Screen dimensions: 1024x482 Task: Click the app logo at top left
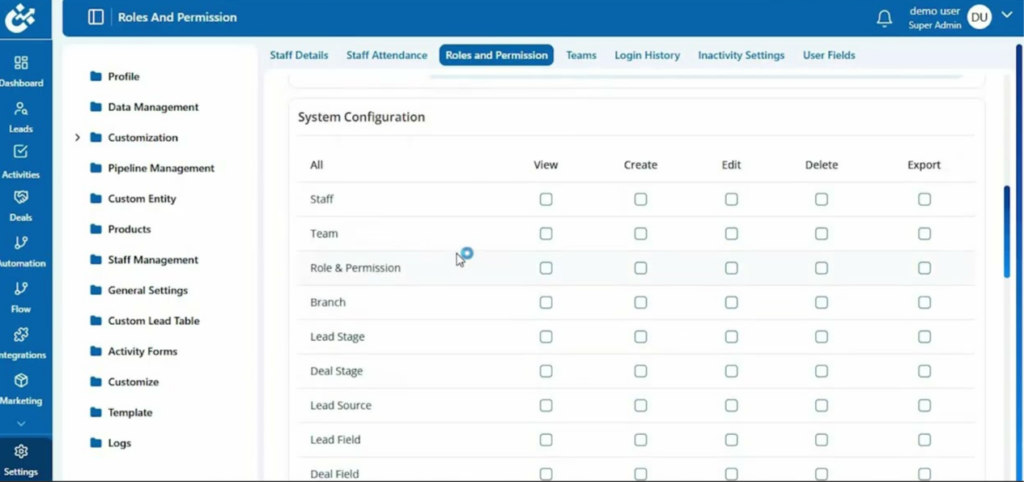(x=20, y=18)
